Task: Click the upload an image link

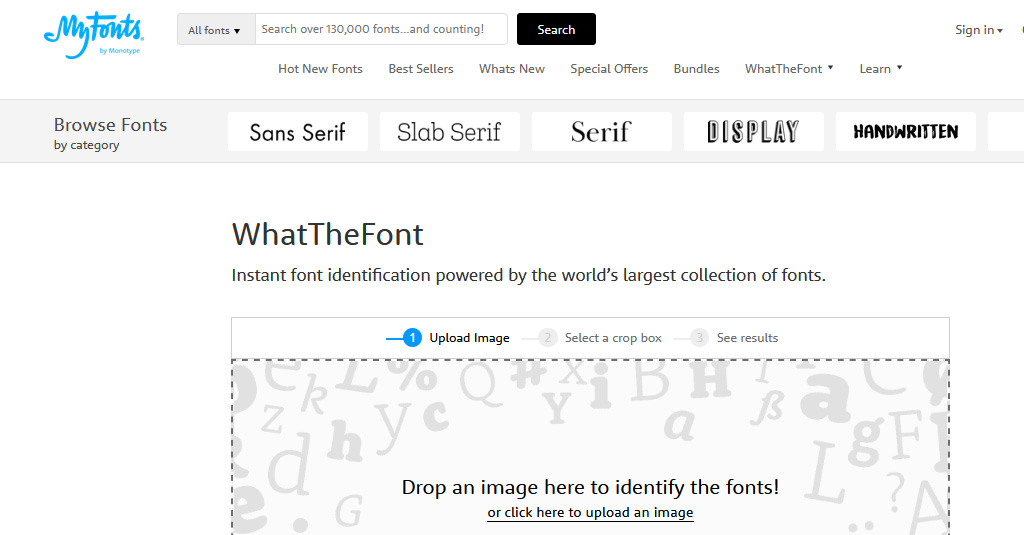Action: point(590,512)
